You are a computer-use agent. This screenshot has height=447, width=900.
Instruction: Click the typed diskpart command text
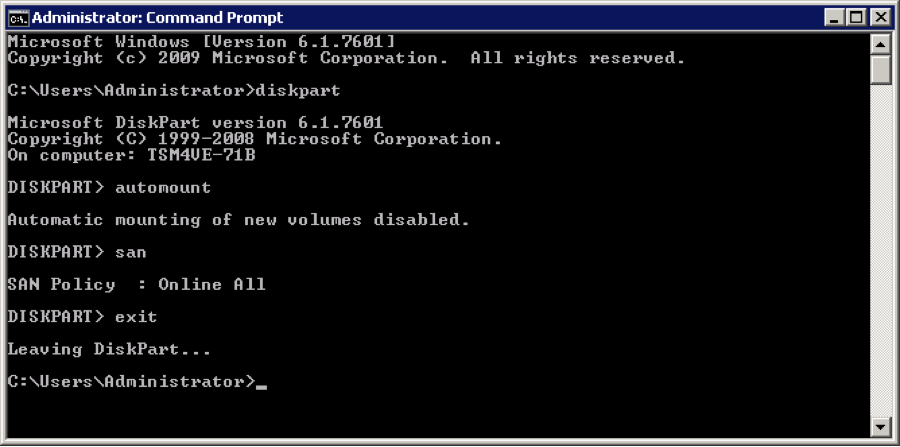[x=298, y=91]
